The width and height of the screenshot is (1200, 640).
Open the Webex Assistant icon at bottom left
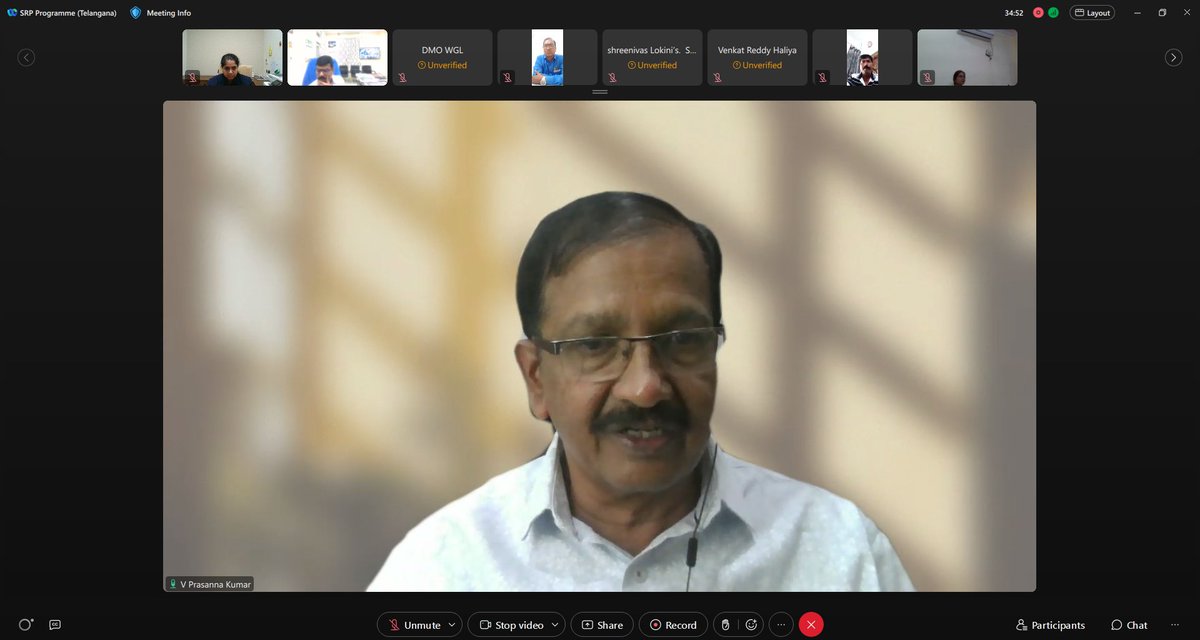click(26, 624)
